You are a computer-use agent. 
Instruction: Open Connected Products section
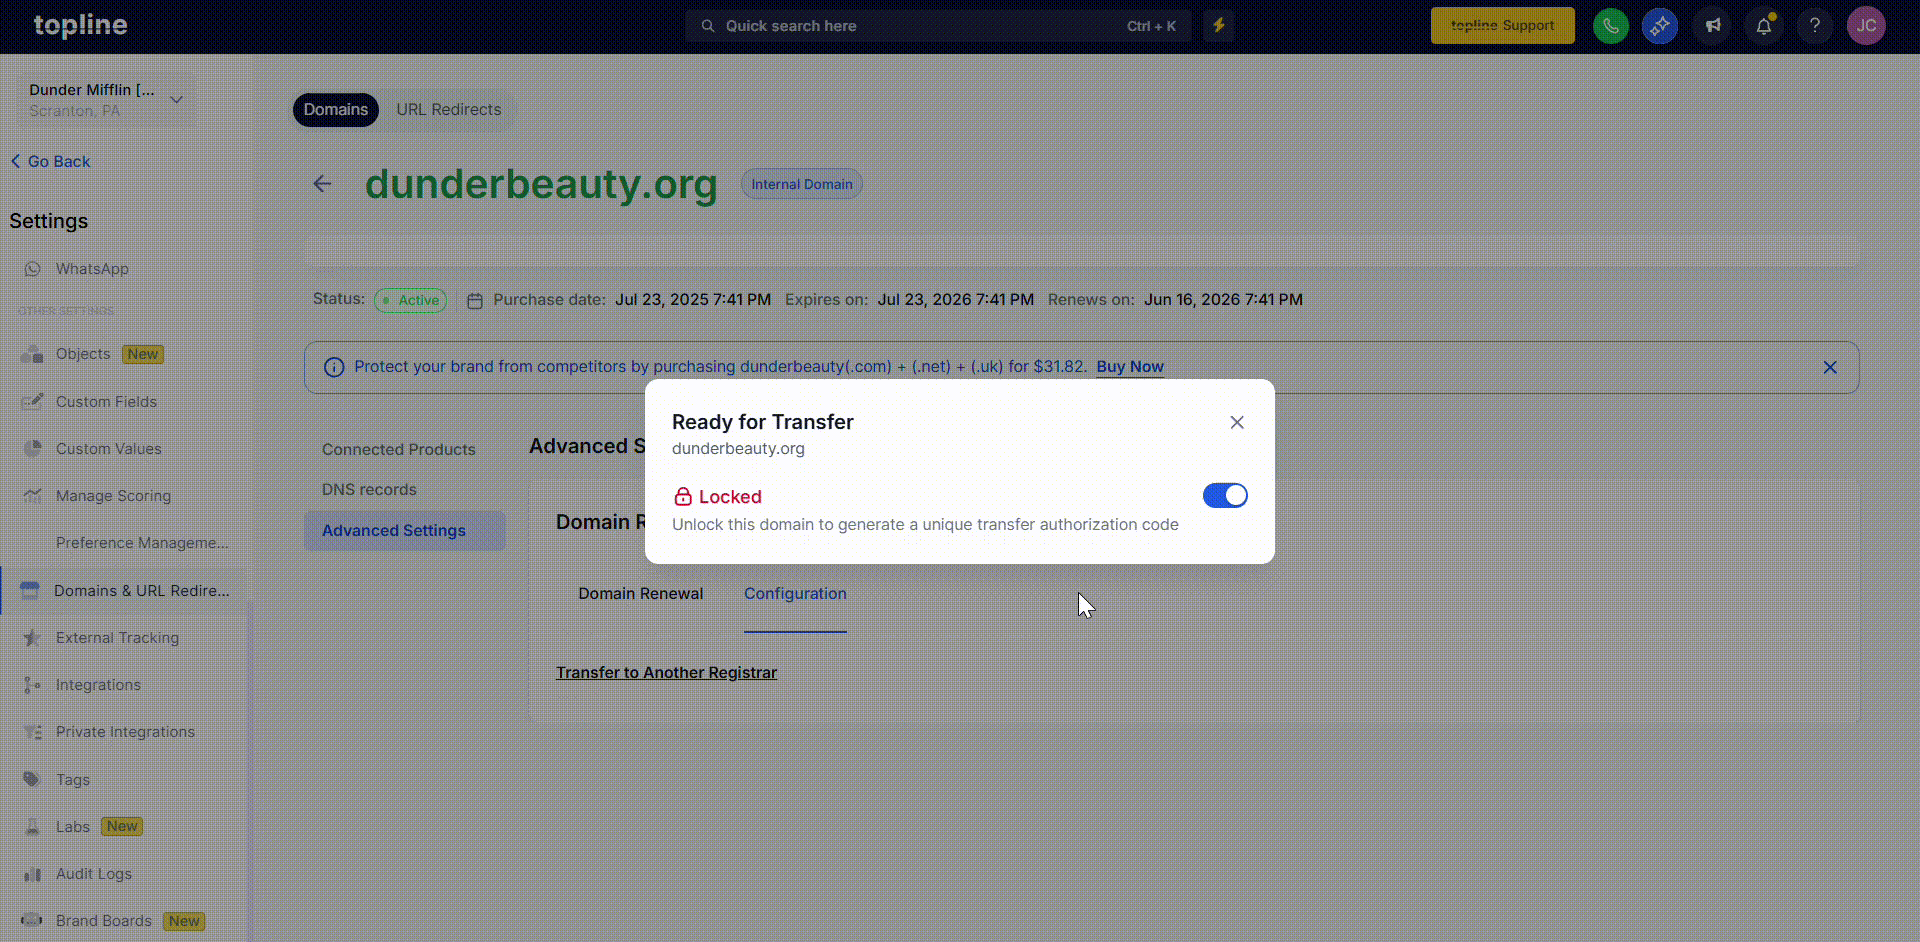399,450
